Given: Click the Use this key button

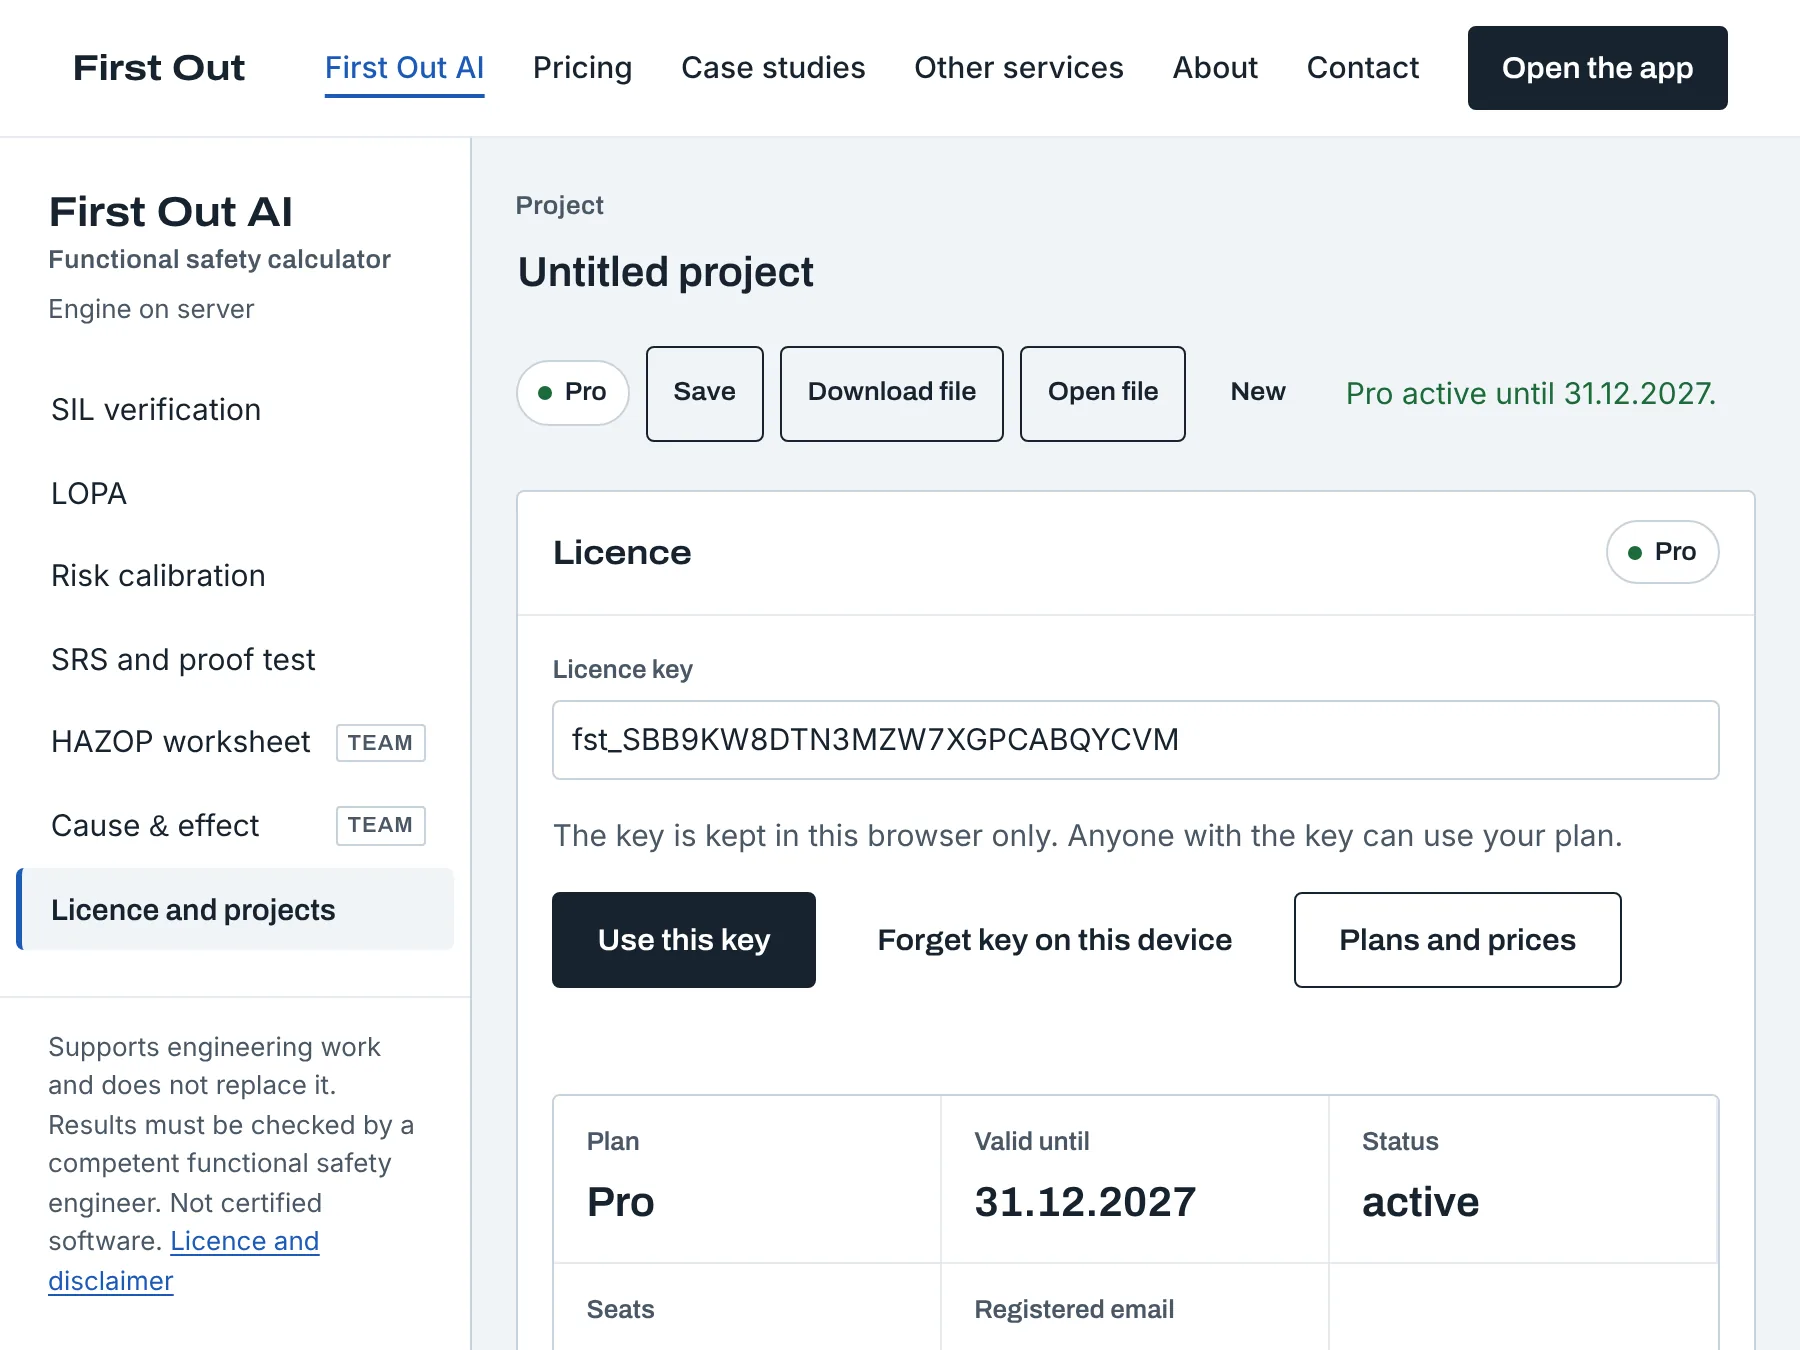Looking at the screenshot, I should [683, 940].
